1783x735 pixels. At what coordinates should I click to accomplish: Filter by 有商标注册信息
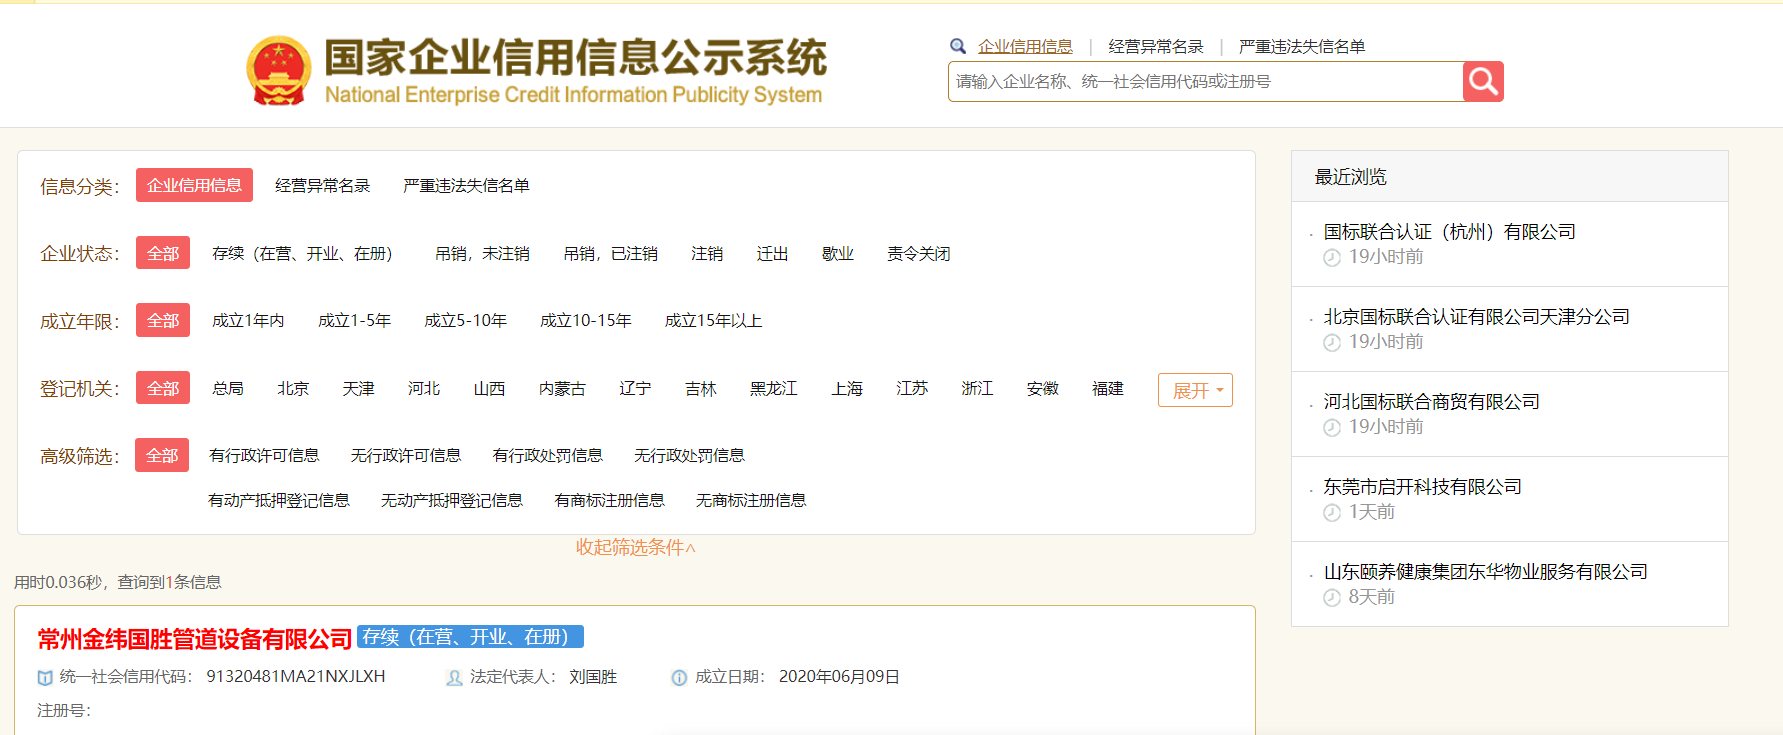610,500
